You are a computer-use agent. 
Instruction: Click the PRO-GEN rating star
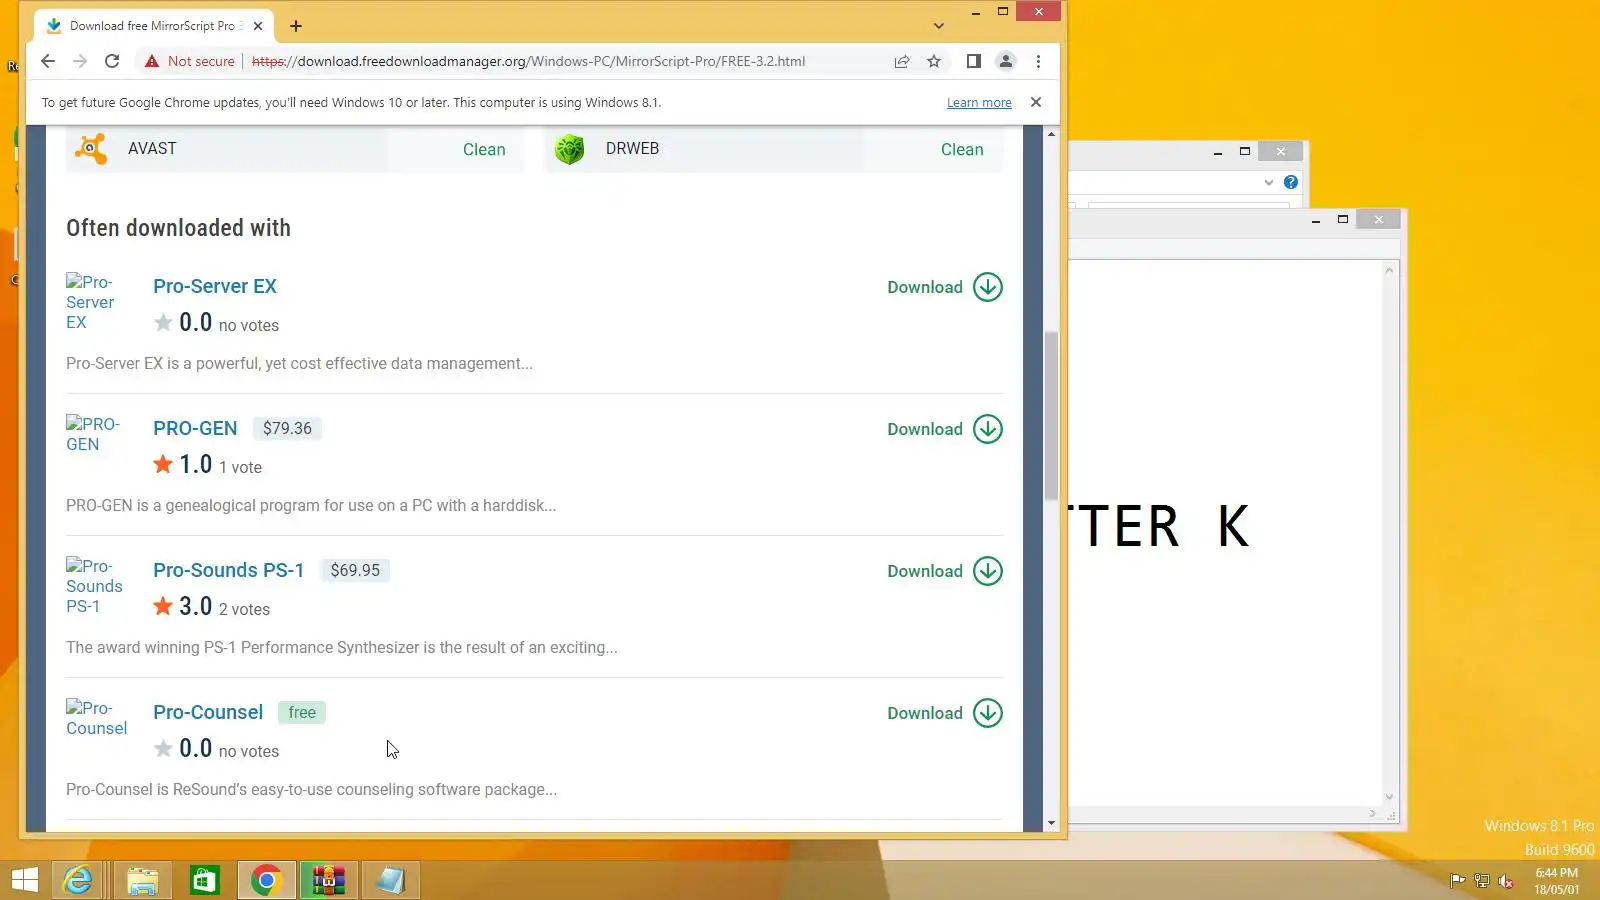163,464
